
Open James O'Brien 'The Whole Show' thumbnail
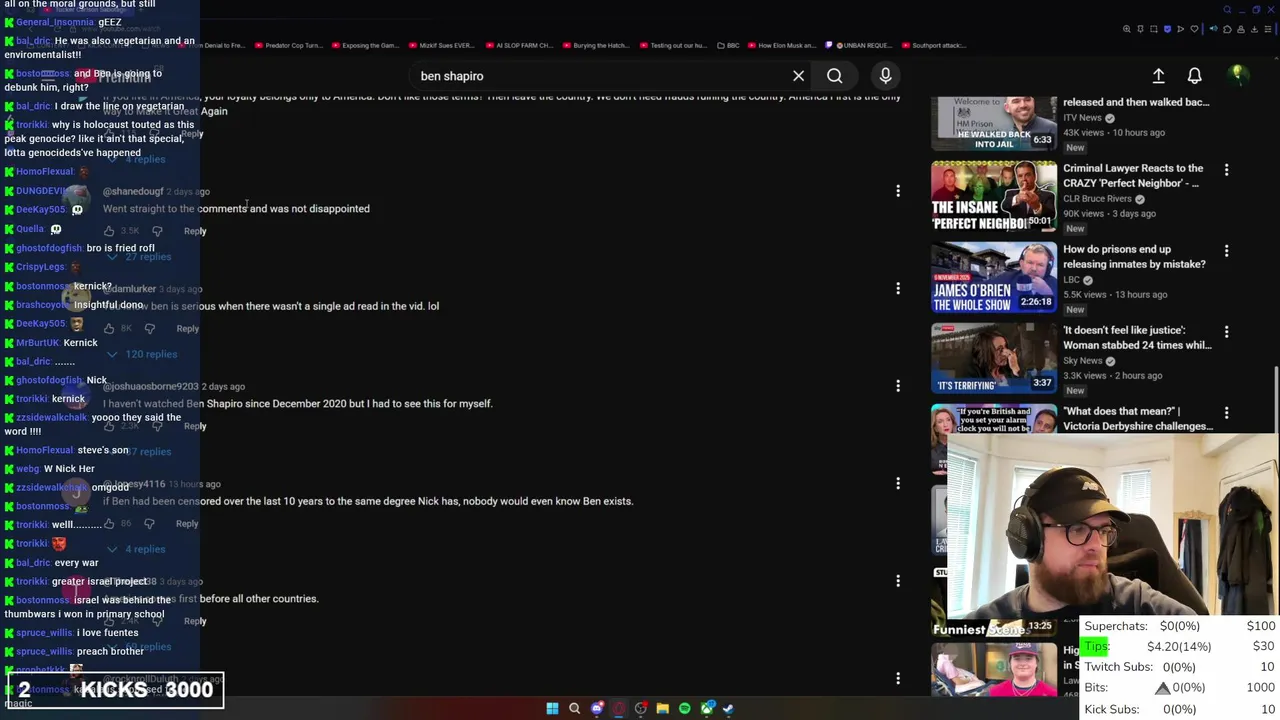tap(994, 277)
